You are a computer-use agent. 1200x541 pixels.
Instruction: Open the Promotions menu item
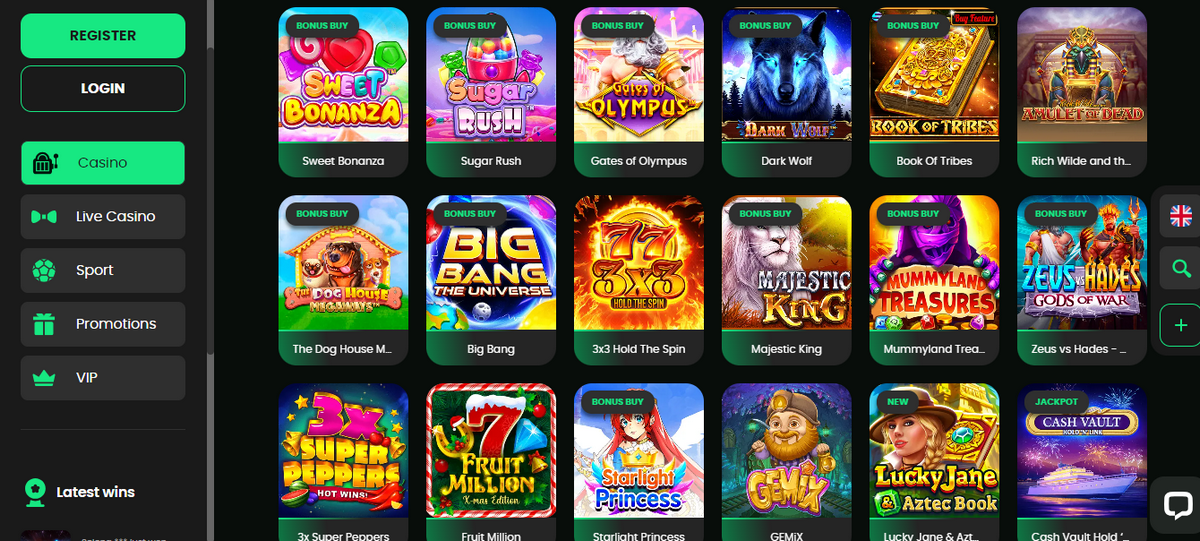pyautogui.click(x=103, y=324)
